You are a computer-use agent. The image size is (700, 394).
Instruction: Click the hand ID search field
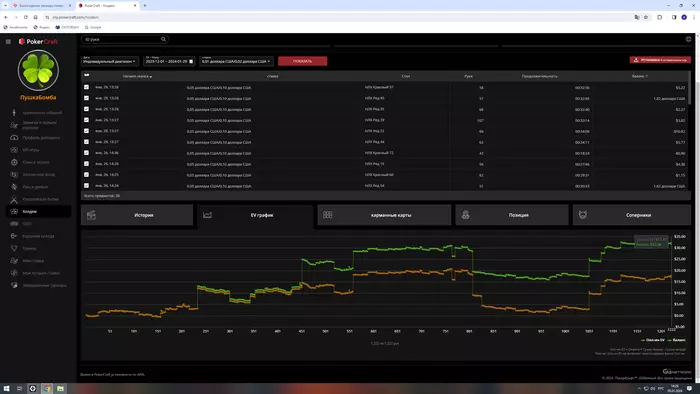click(124, 39)
